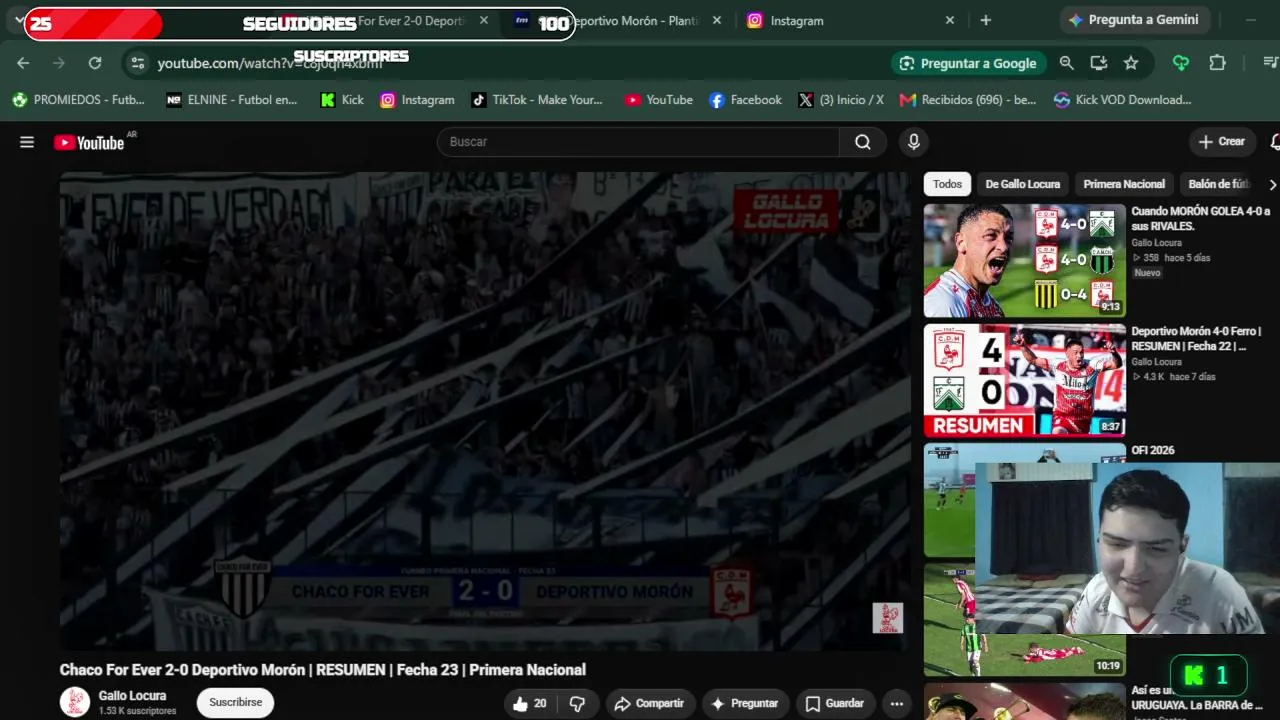Viewport: 1280px width, 720px height.
Task: Open Gallo Locura channel avatar
Action: tap(75, 702)
